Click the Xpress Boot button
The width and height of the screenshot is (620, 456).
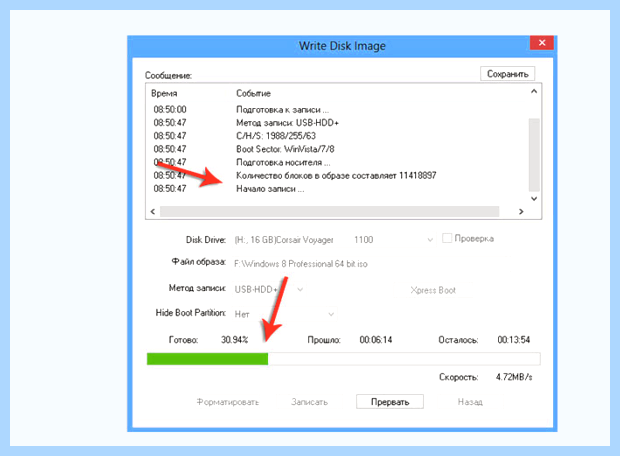[433, 290]
